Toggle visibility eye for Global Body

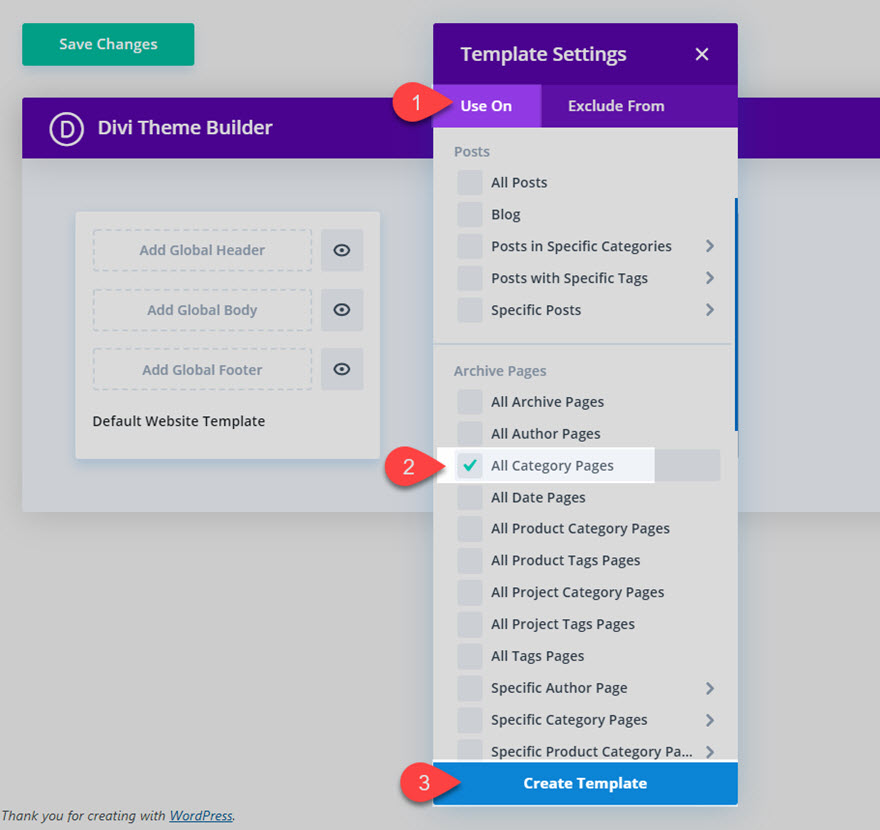[x=342, y=310]
